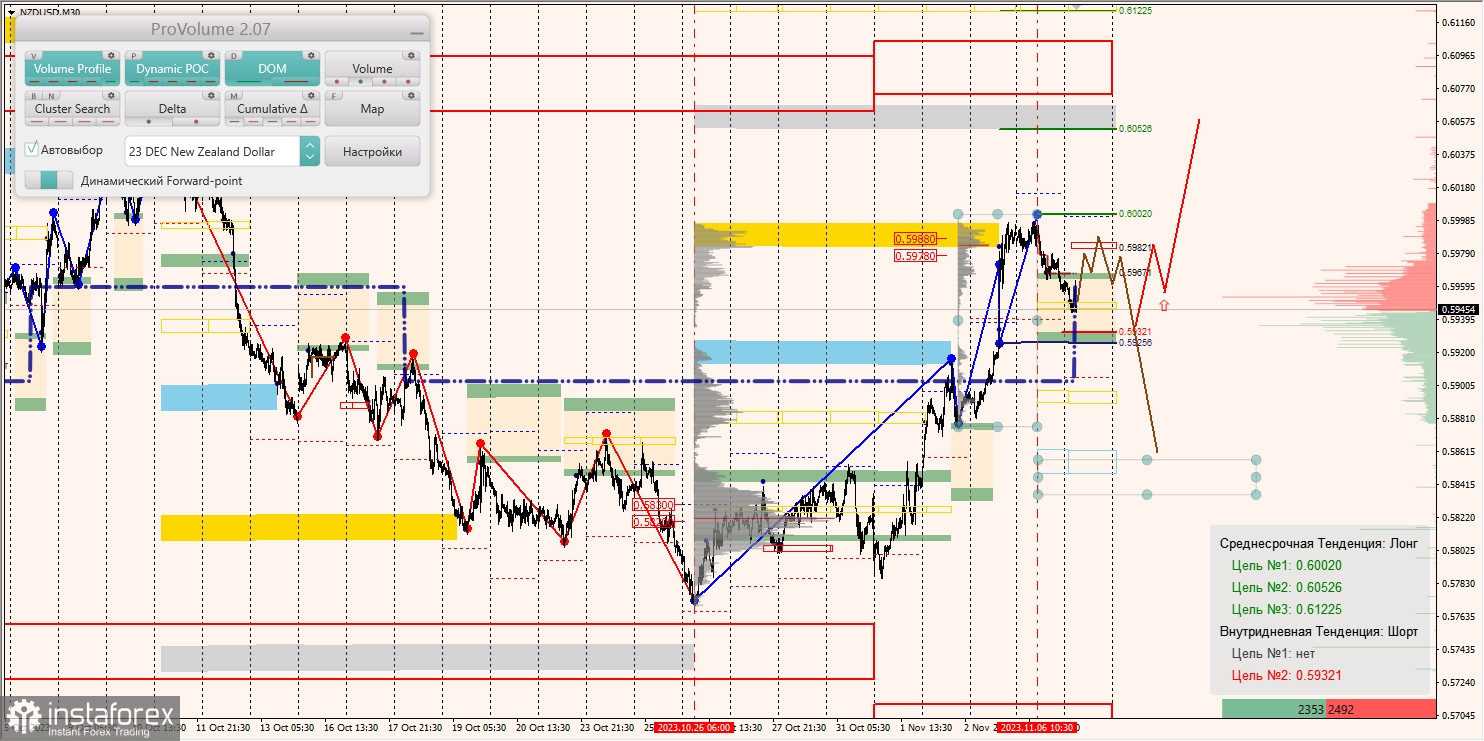Uncheck the Автовыбор checkbox
This screenshot has width=1484, height=741.
(x=32, y=149)
